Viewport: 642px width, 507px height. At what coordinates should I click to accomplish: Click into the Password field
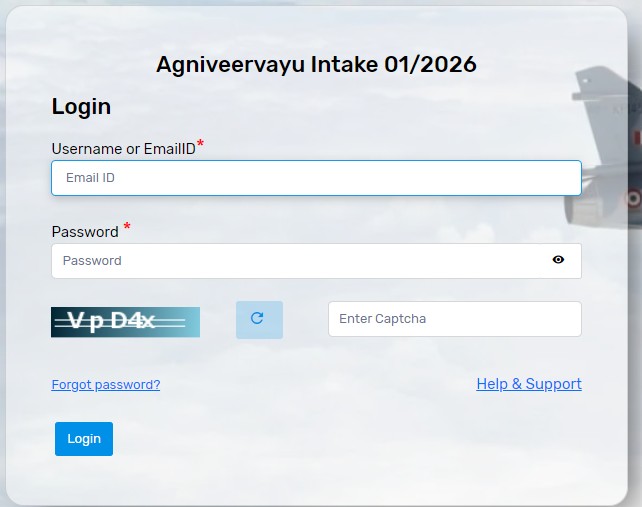pos(316,261)
